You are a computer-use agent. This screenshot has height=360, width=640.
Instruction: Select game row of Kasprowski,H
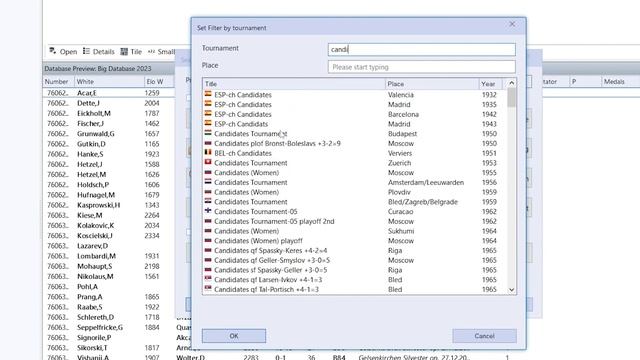point(109,205)
